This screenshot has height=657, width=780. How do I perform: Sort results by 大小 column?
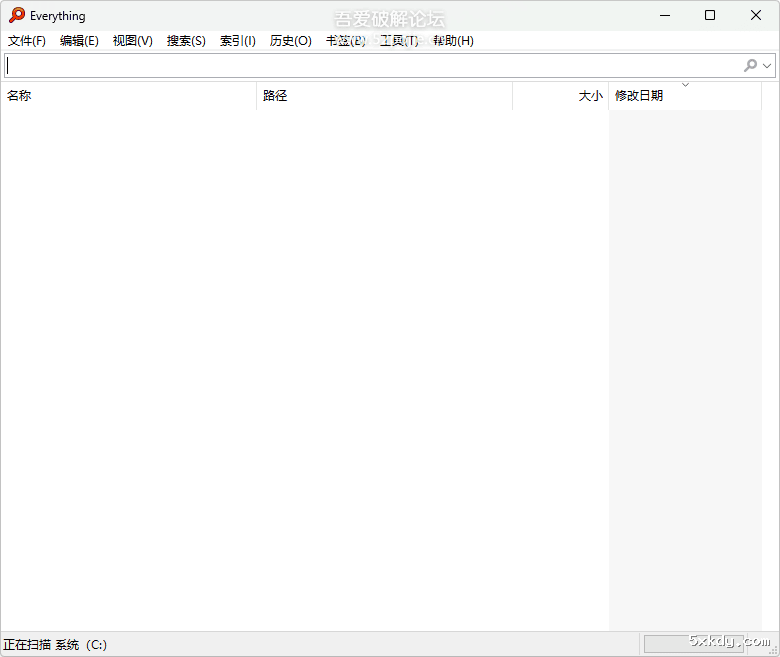click(x=561, y=95)
